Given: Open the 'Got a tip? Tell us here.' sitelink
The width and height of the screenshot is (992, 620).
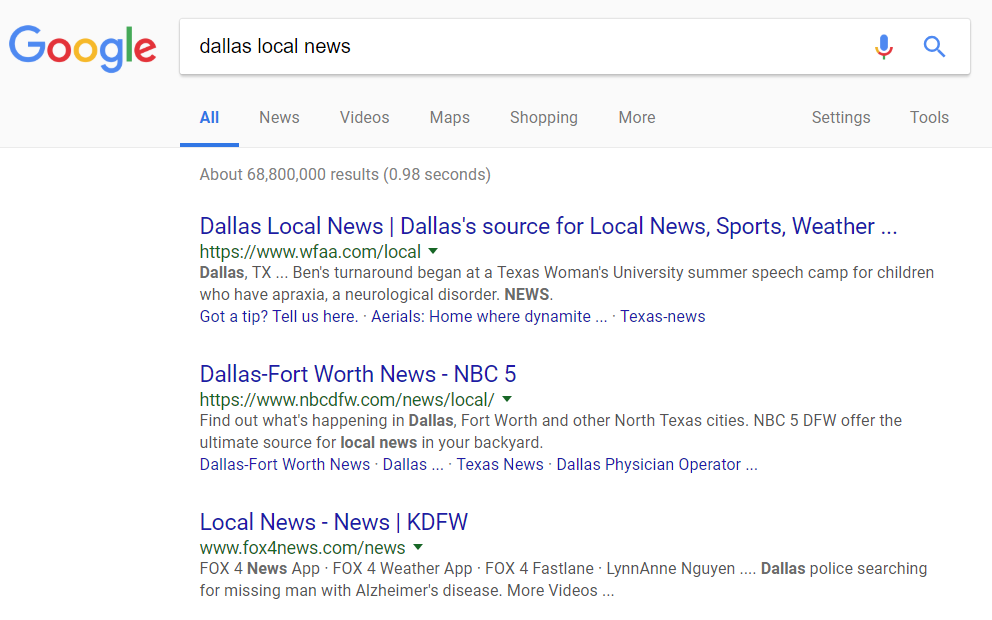Looking at the screenshot, I should click(279, 316).
